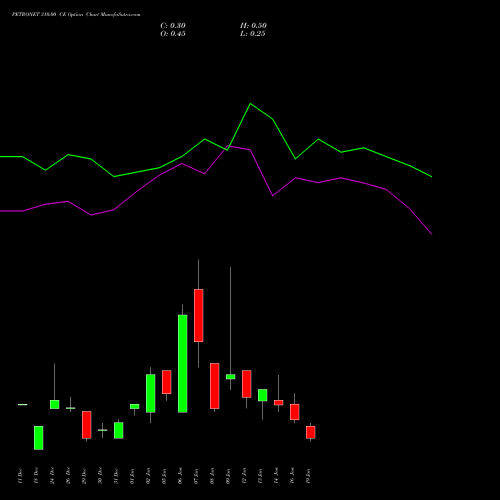Click the red candle above 16 Jan
This screenshot has height=500, width=500.
295,412
